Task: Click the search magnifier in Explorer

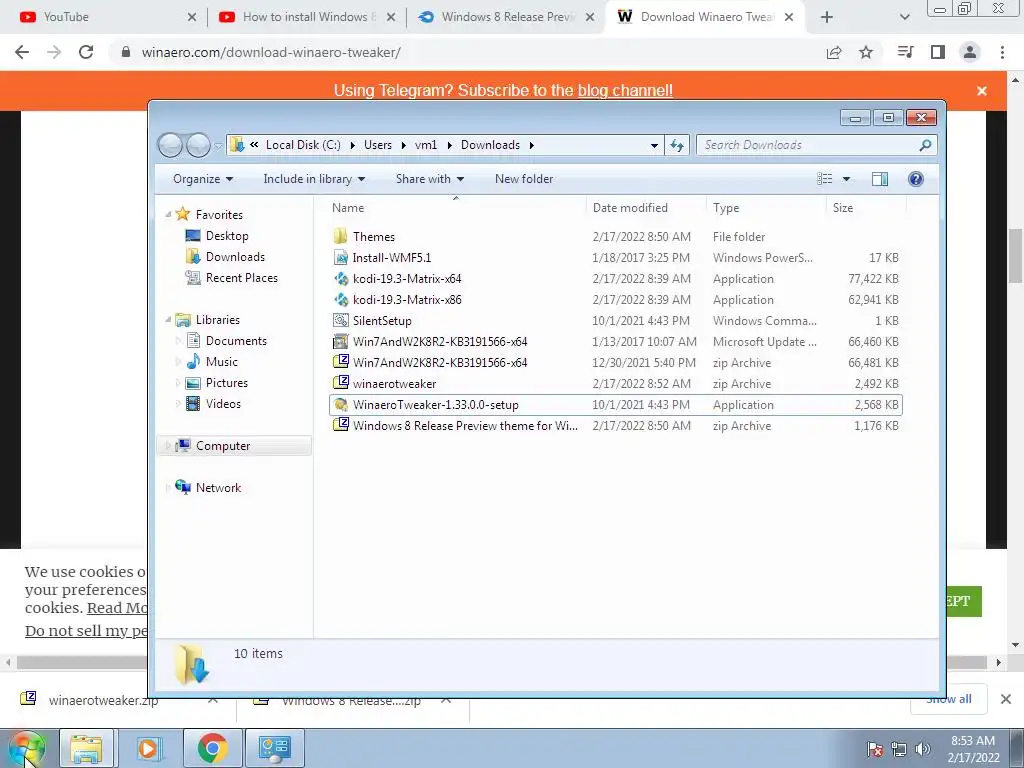Action: click(x=925, y=145)
